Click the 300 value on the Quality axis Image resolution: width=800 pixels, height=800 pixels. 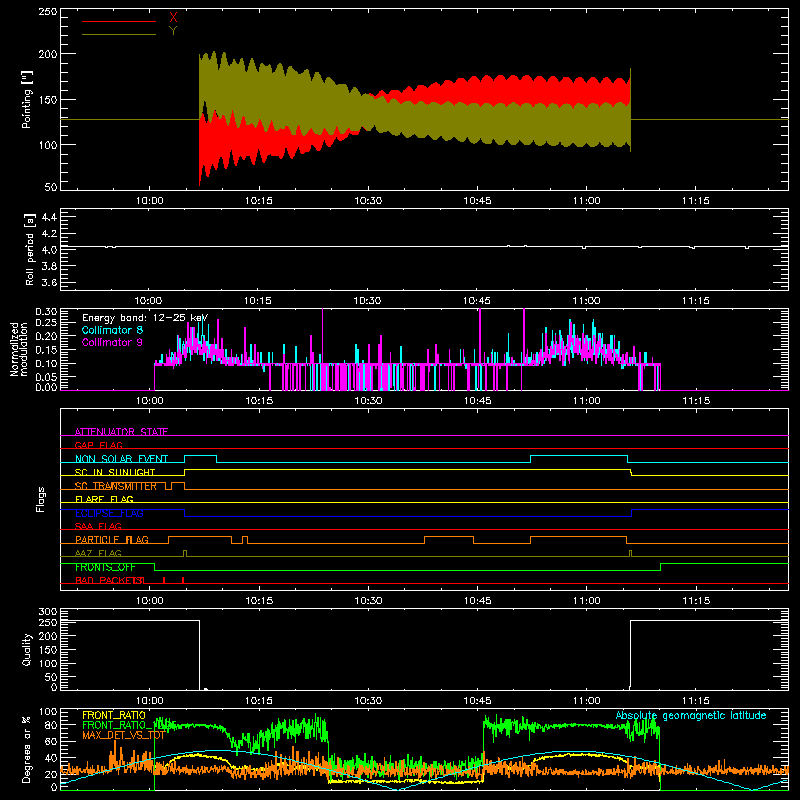click(x=48, y=612)
